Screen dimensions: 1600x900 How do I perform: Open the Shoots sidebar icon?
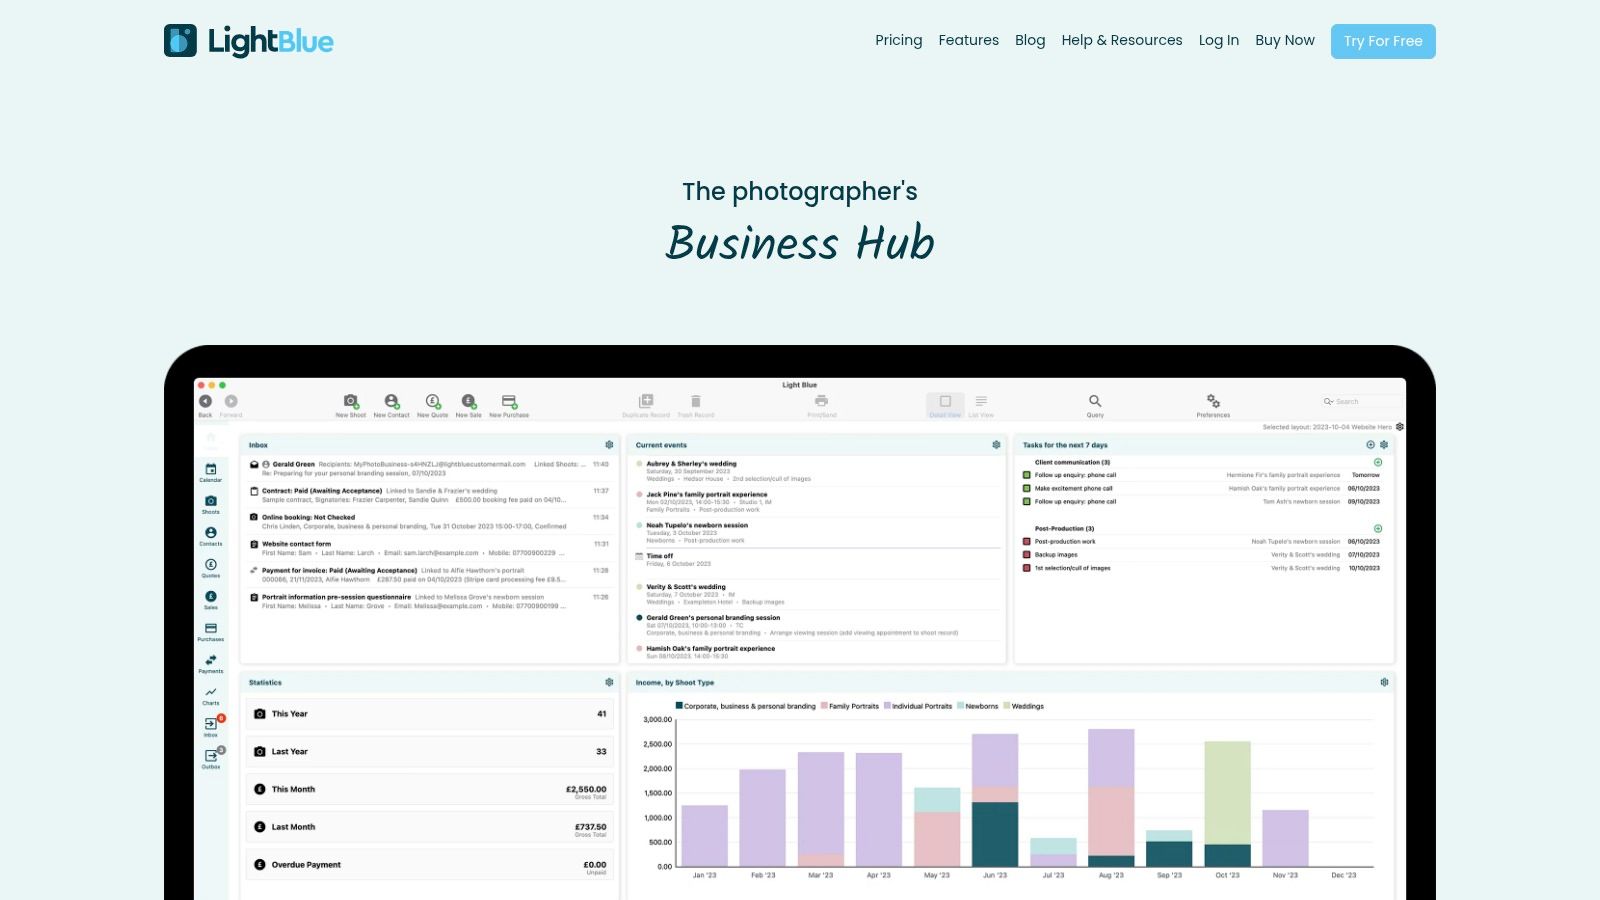point(211,504)
